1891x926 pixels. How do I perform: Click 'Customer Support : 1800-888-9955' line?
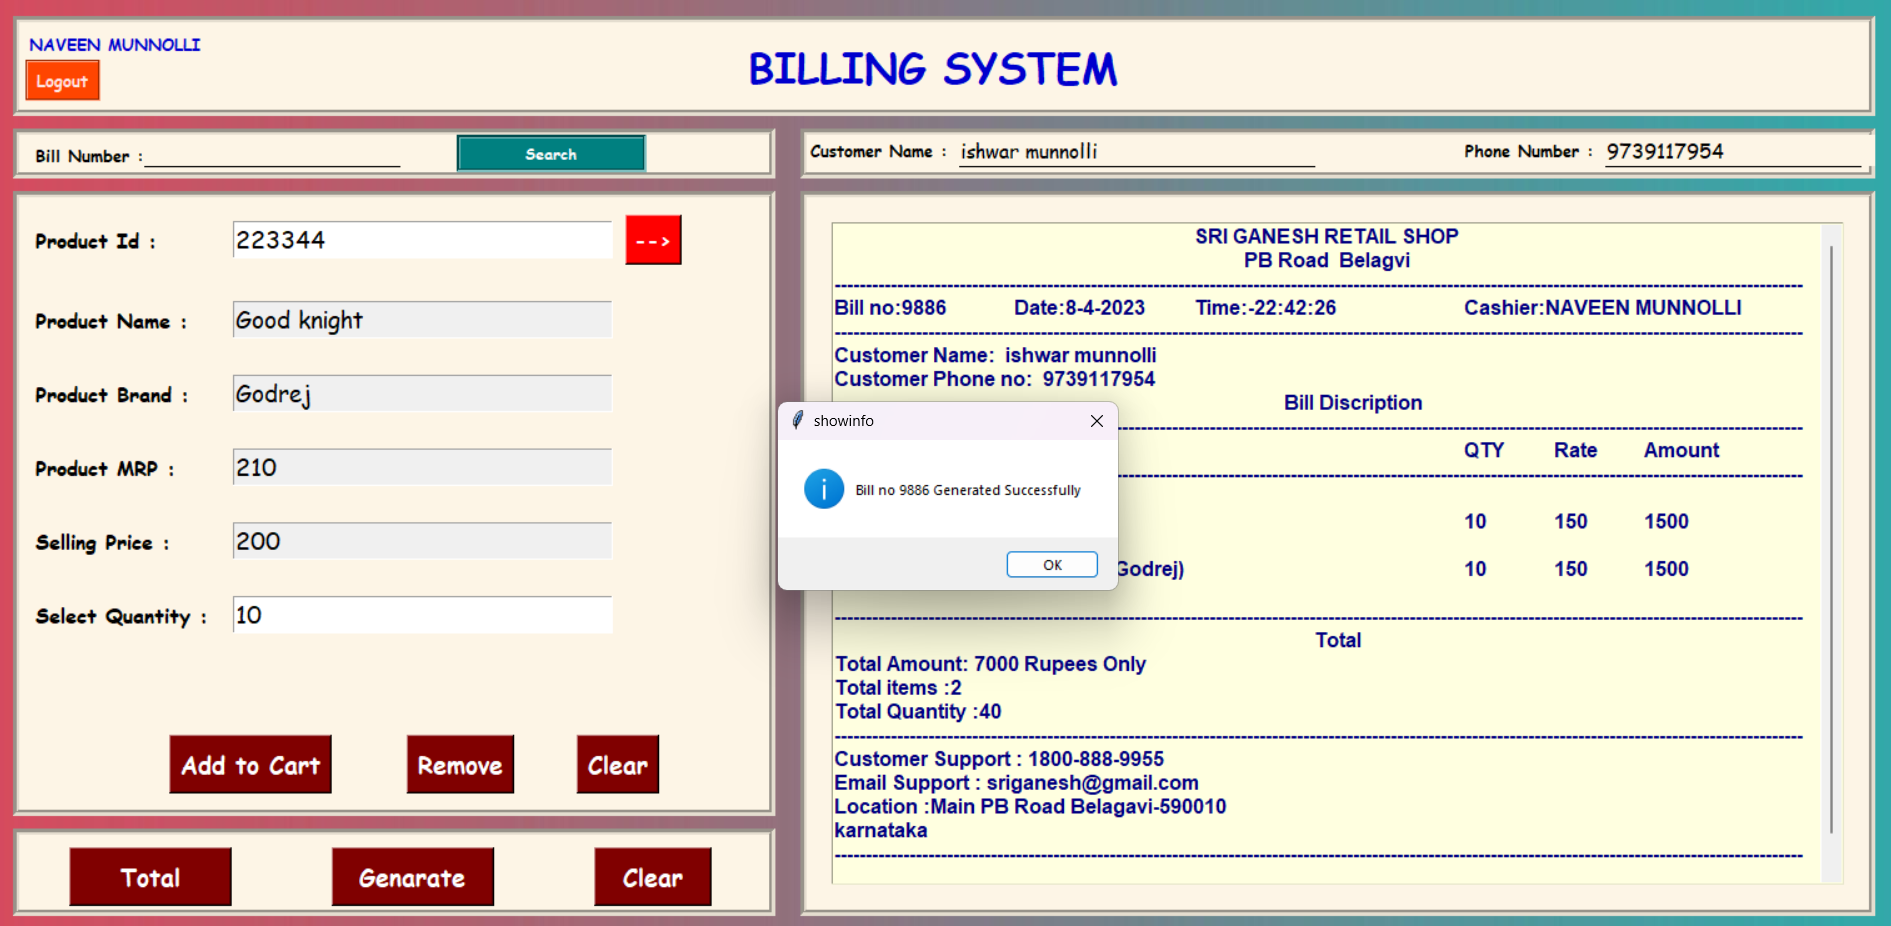tap(999, 759)
